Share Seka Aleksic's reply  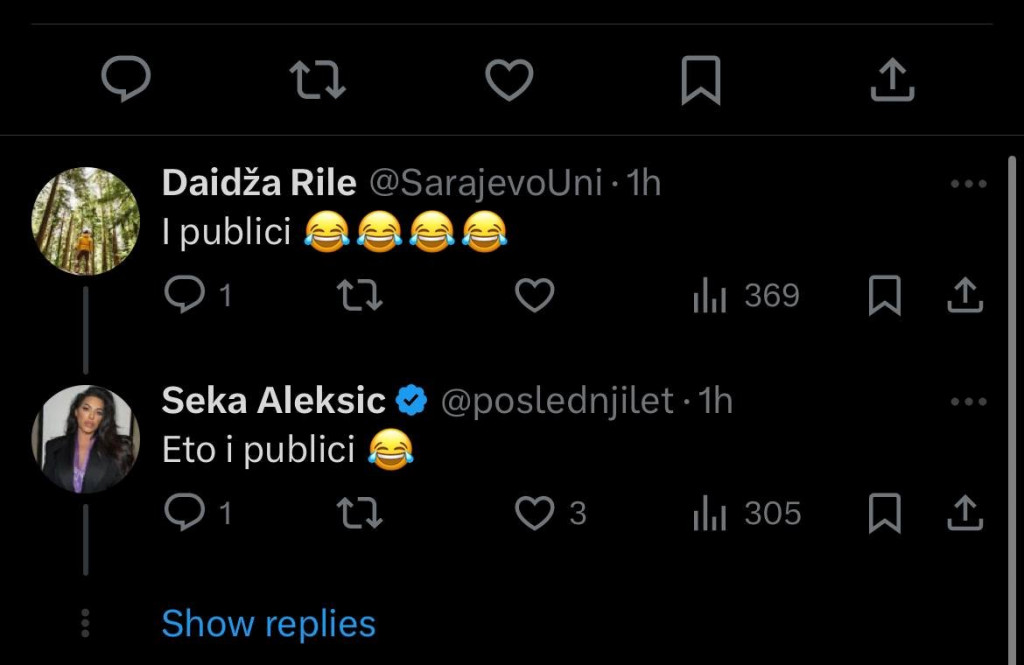tap(966, 512)
